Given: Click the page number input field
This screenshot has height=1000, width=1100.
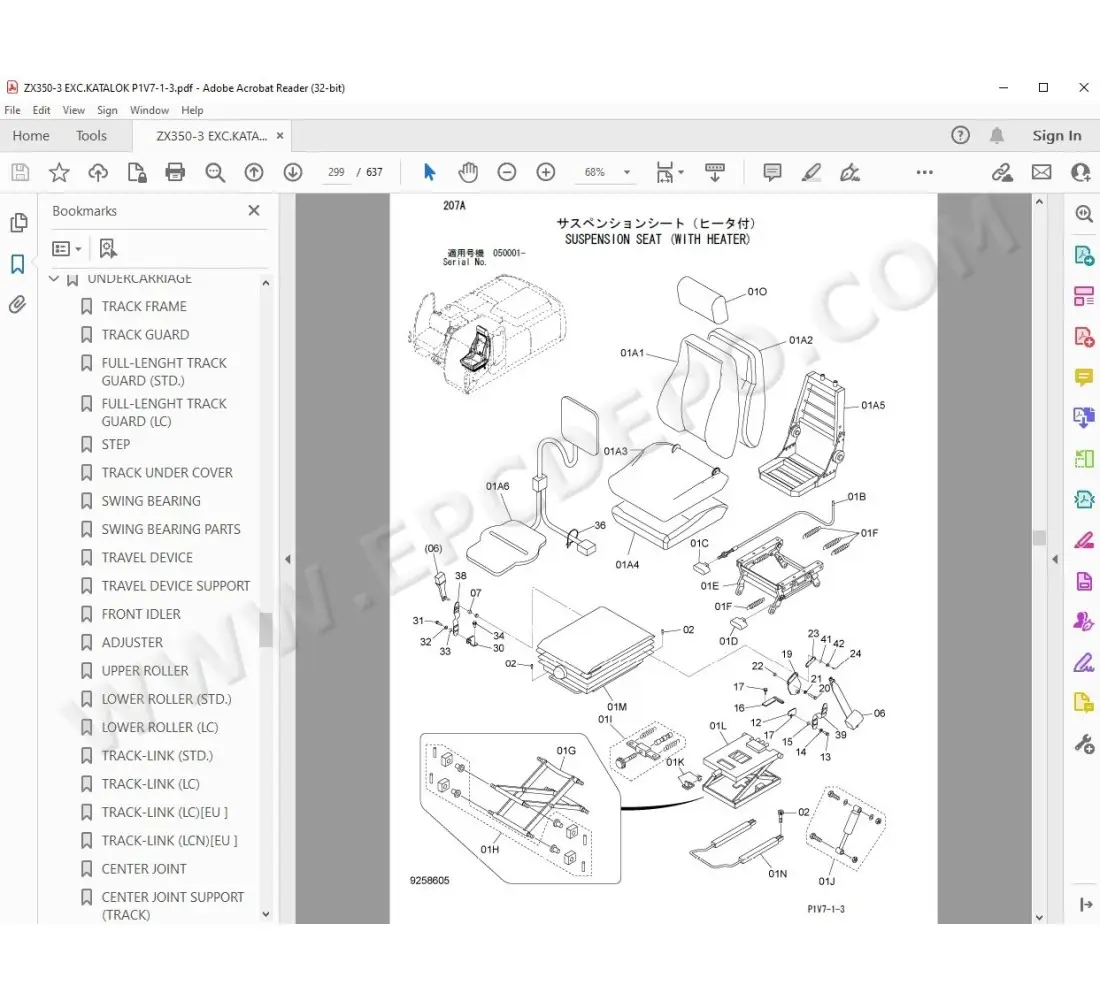Looking at the screenshot, I should (x=336, y=172).
